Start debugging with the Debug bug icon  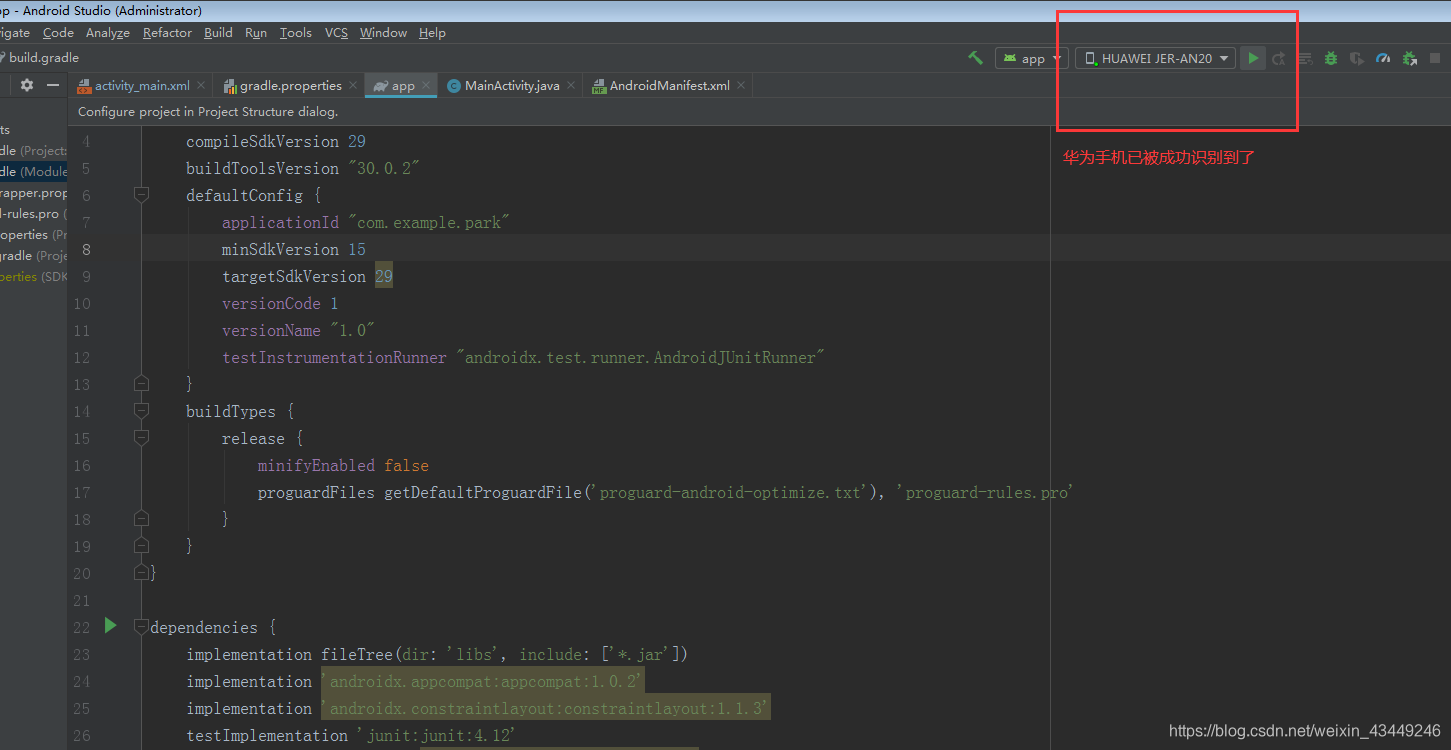(x=1330, y=58)
